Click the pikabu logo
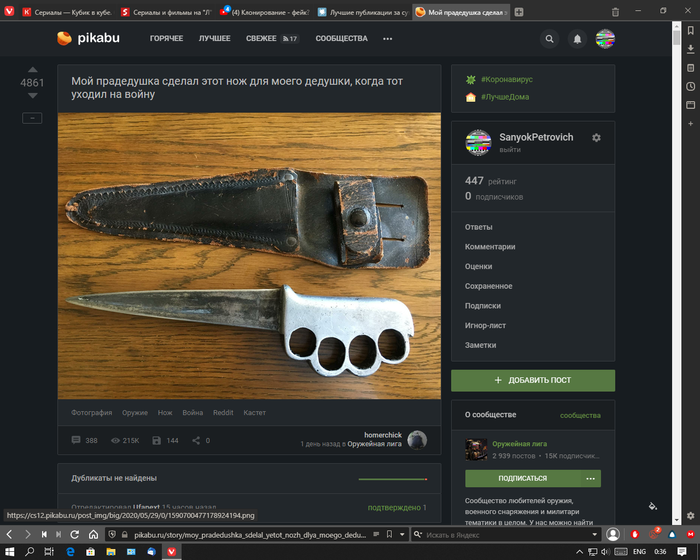Viewport: 700px width, 560px height. click(88, 38)
